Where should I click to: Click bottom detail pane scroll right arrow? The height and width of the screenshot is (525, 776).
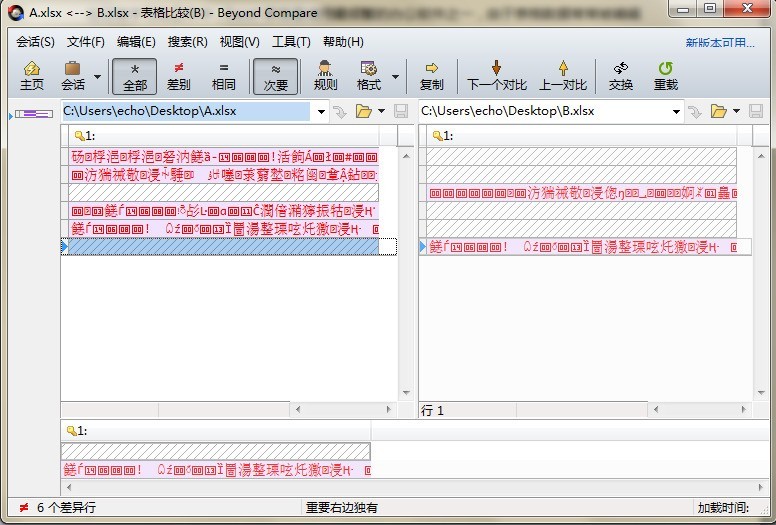[761, 487]
